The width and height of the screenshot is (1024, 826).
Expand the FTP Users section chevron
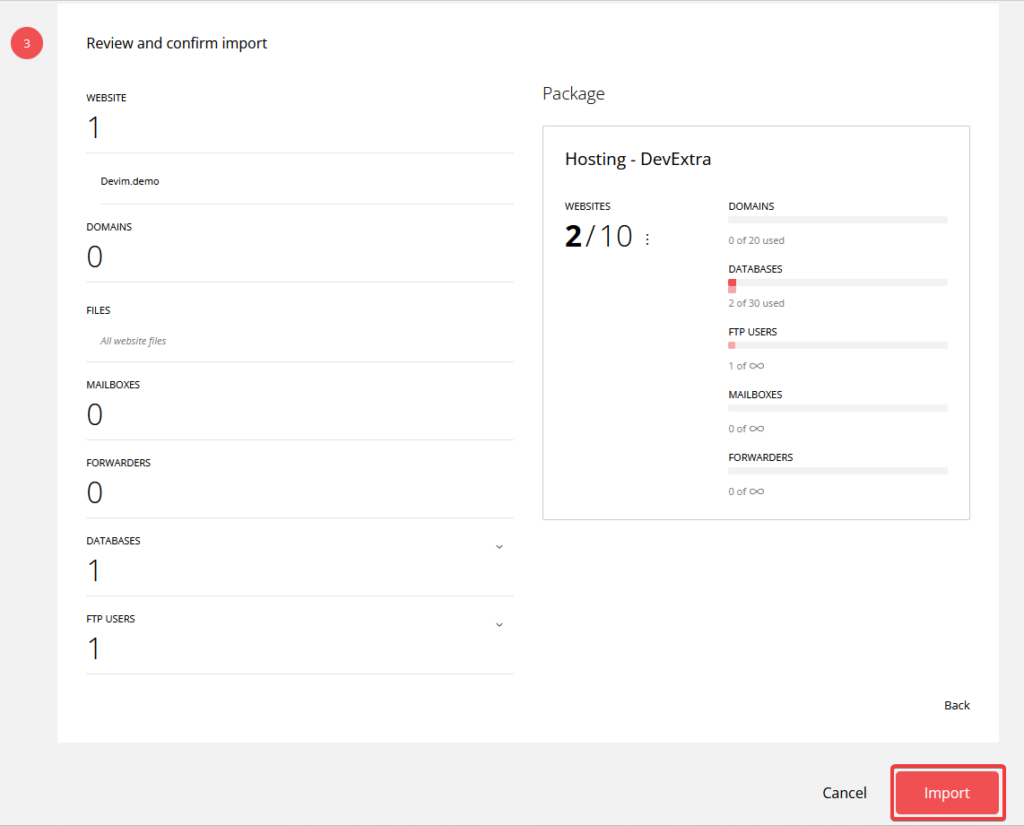click(499, 625)
